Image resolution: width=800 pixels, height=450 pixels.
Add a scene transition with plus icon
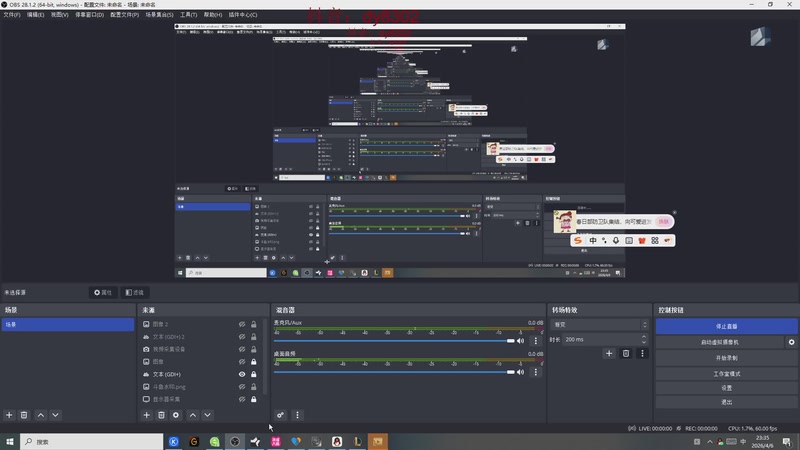(x=609, y=353)
